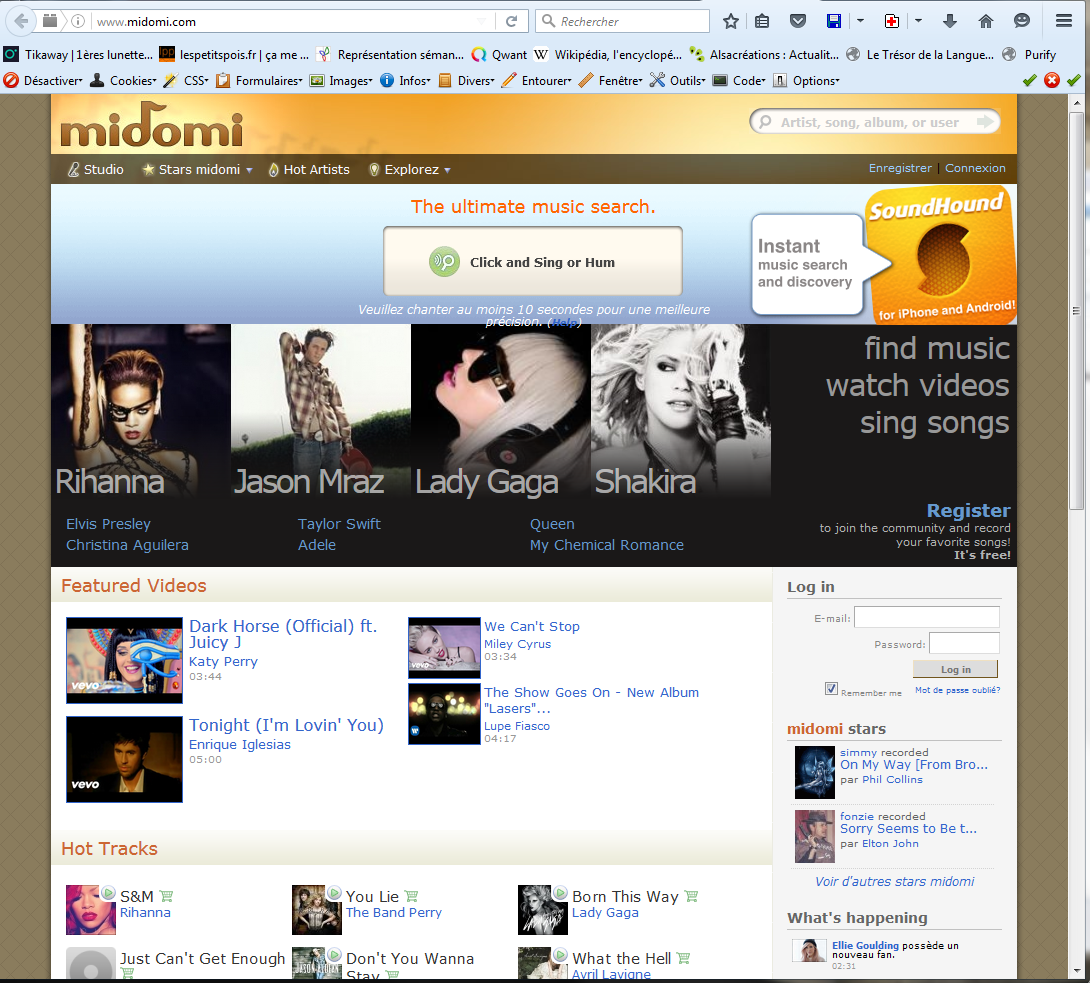Open the CSS developer toolbar dropdown
The height and width of the screenshot is (983, 1090).
[188, 81]
